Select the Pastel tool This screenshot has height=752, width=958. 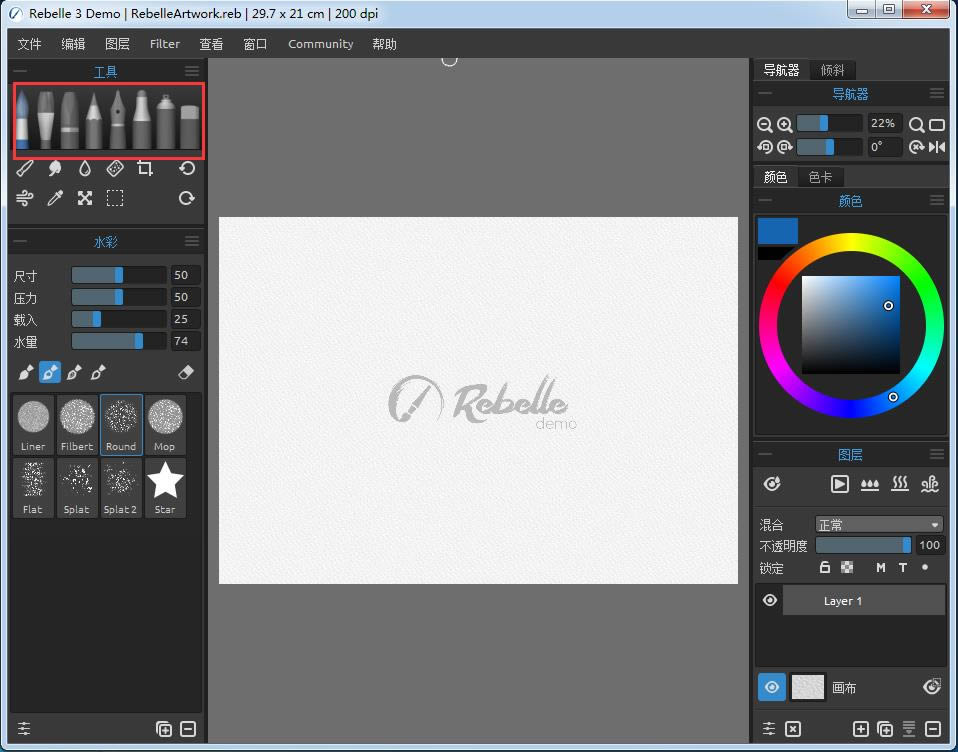tap(70, 119)
